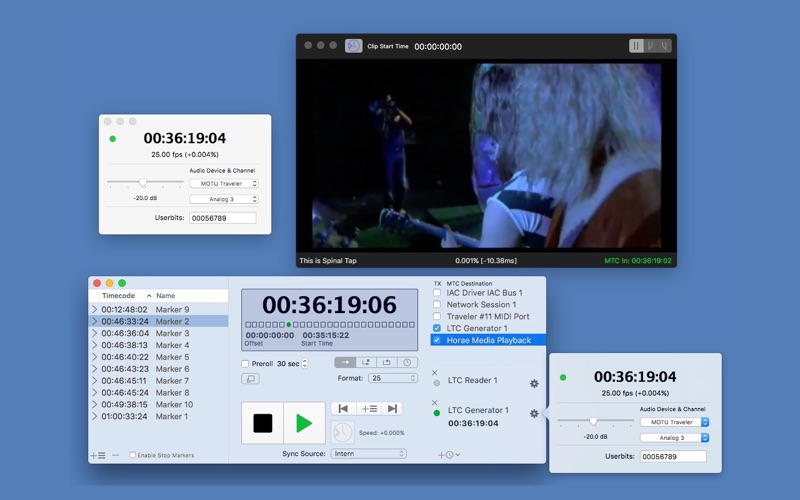Screen dimensions: 800x500
Task: Check Enable Stop Markers option
Action: pos(132,455)
